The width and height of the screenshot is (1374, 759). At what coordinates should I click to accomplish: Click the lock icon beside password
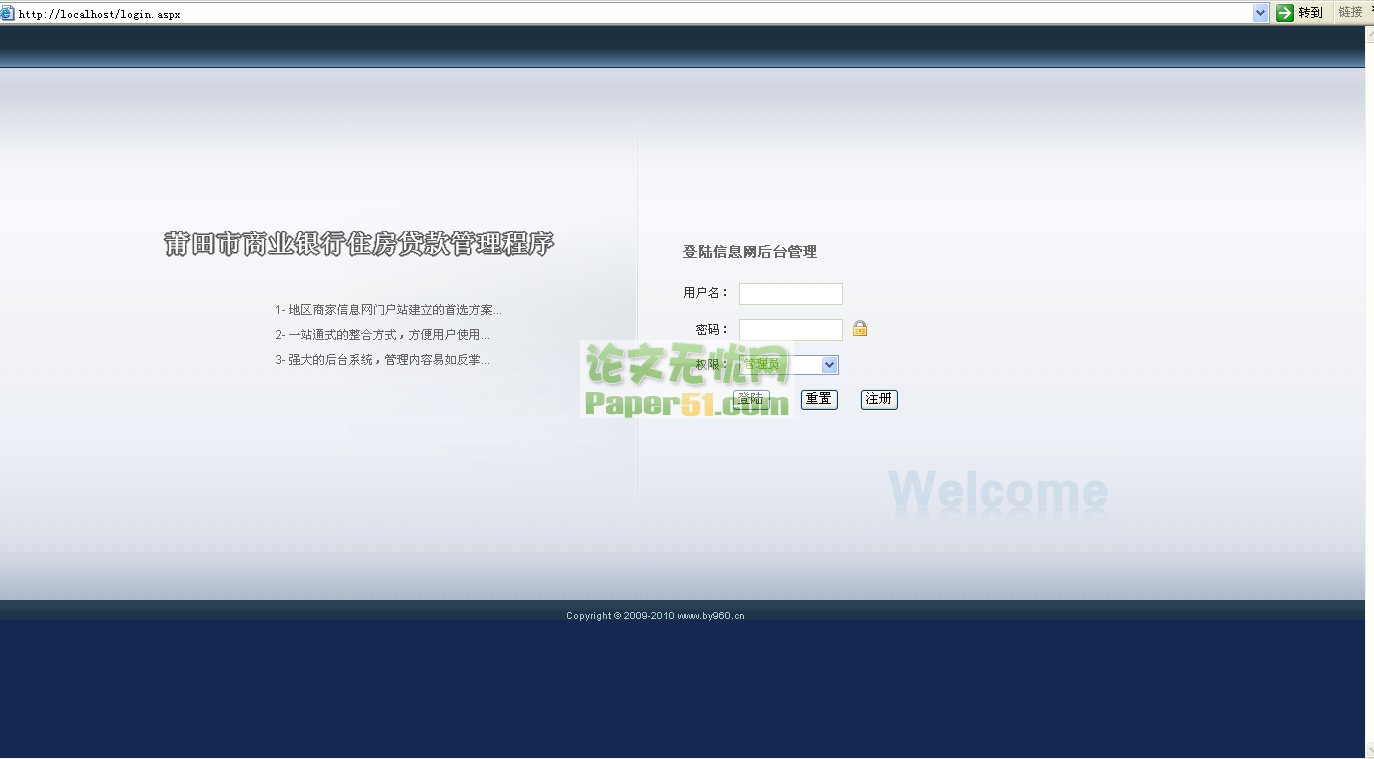pos(860,328)
